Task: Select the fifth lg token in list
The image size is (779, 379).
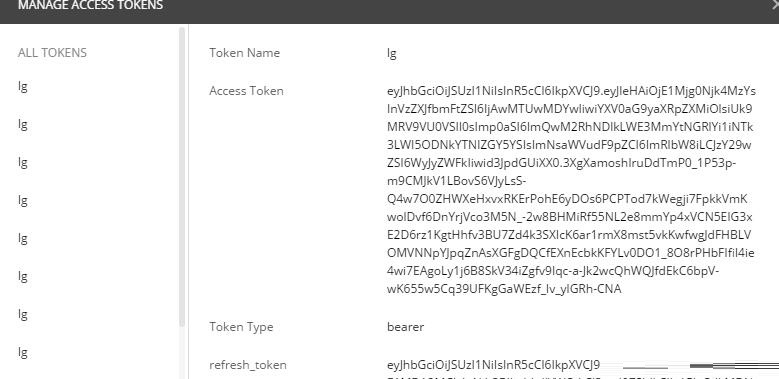Action: [23, 239]
